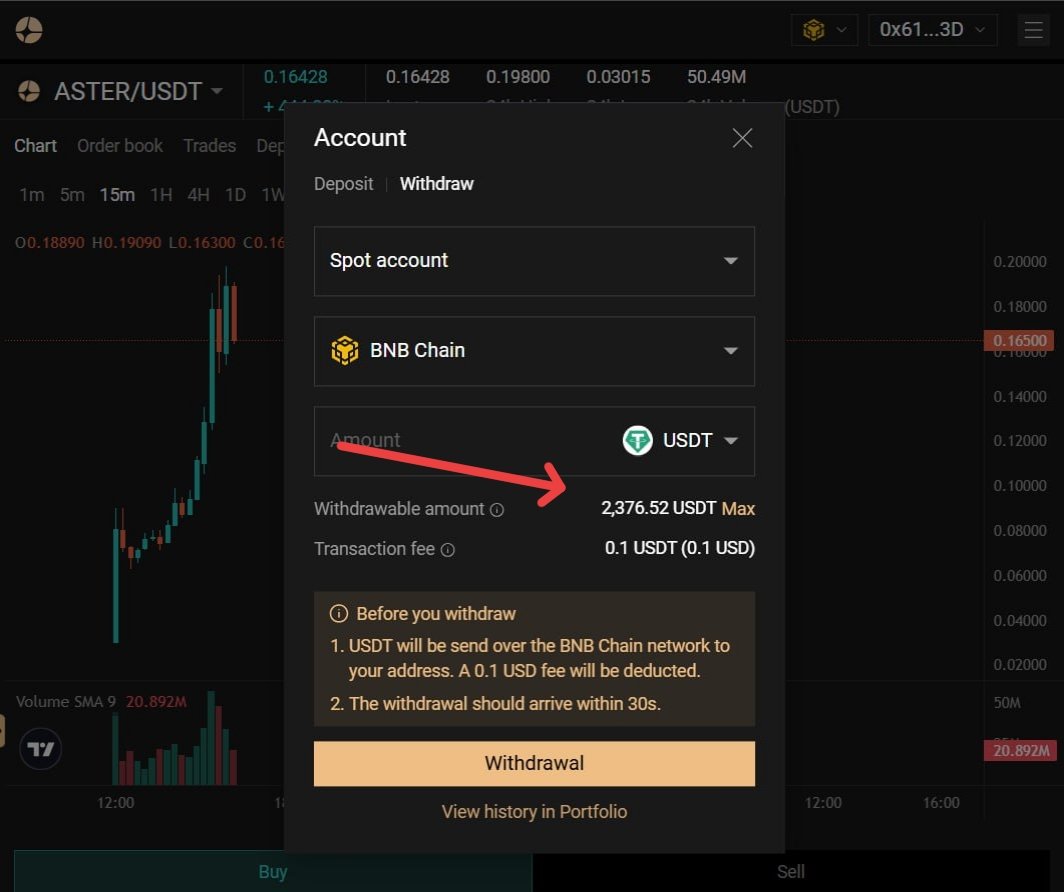
Task: Open the USDT token dropdown
Action: (732, 440)
